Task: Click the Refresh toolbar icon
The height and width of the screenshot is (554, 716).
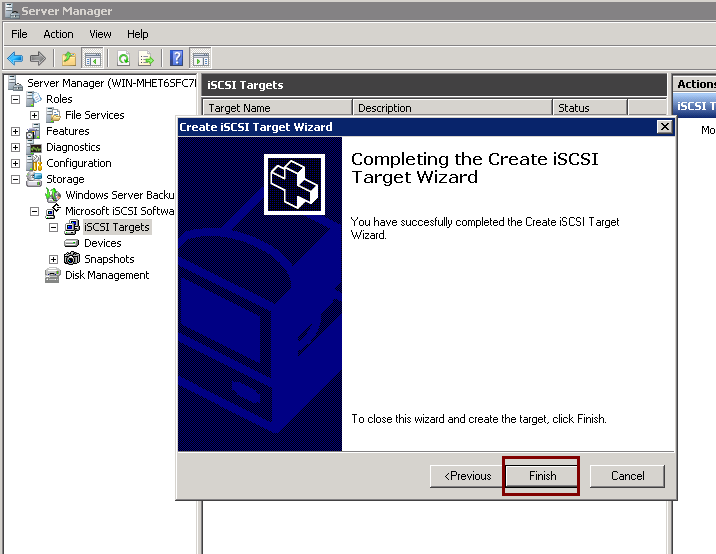Action: point(123,59)
